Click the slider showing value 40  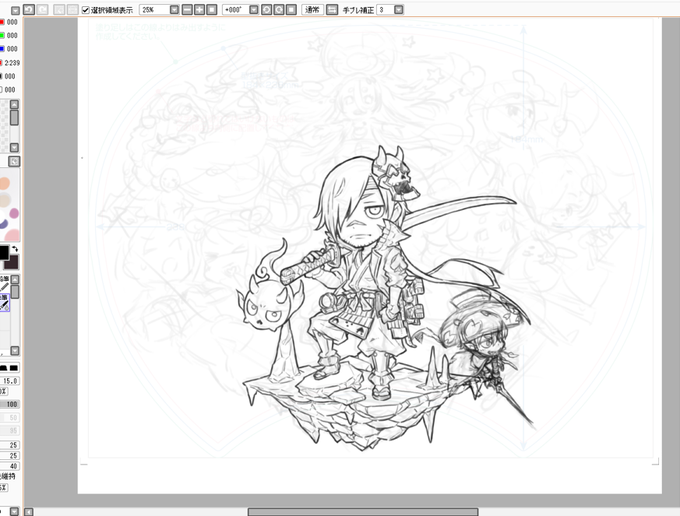coord(10,466)
